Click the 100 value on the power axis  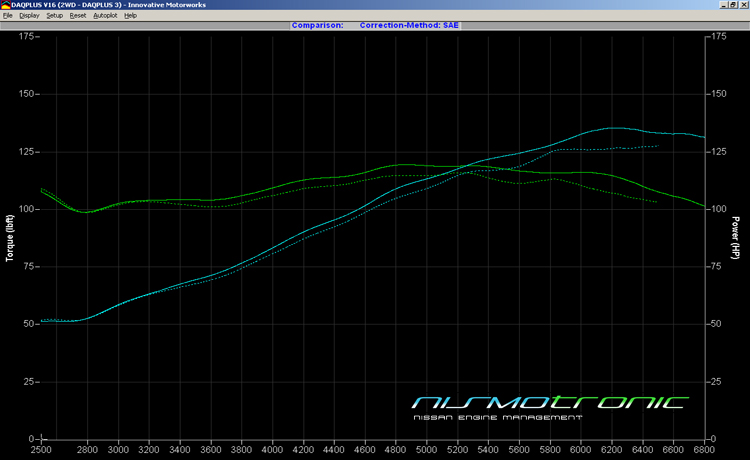click(719, 209)
